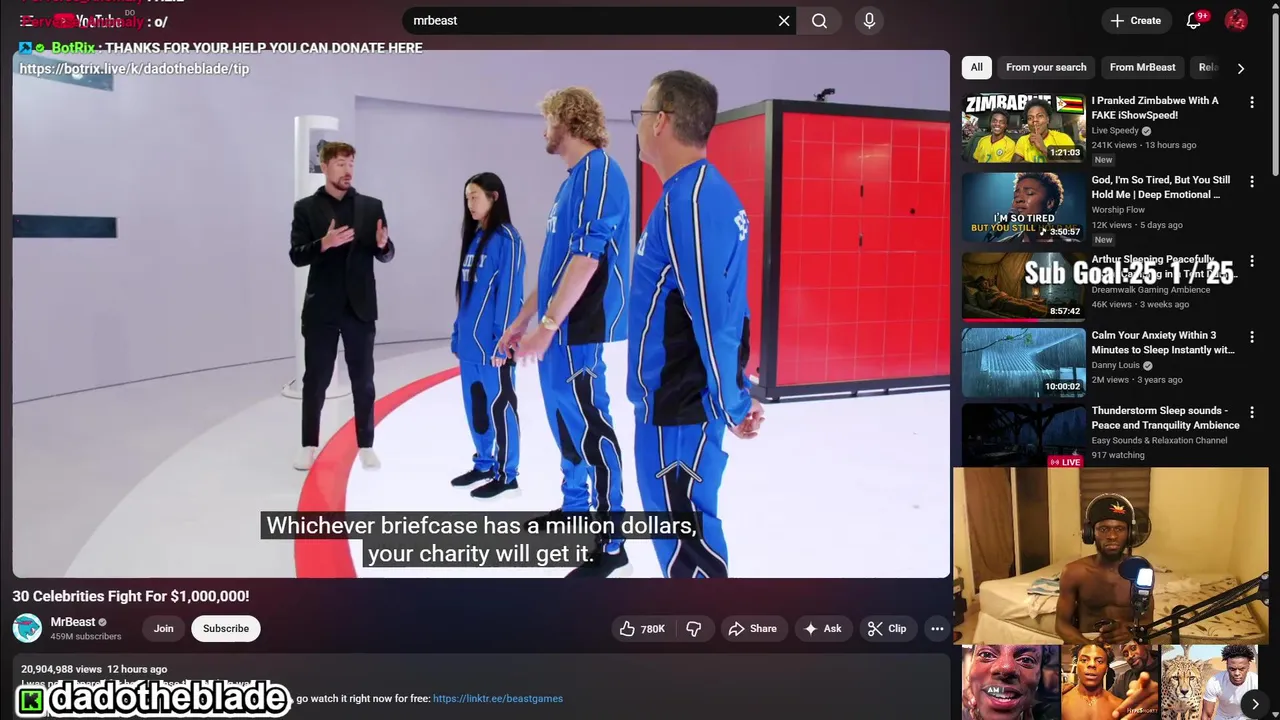Viewport: 1280px width, 720px height.
Task: Select the From MrBeast chip
Action: click(1142, 67)
